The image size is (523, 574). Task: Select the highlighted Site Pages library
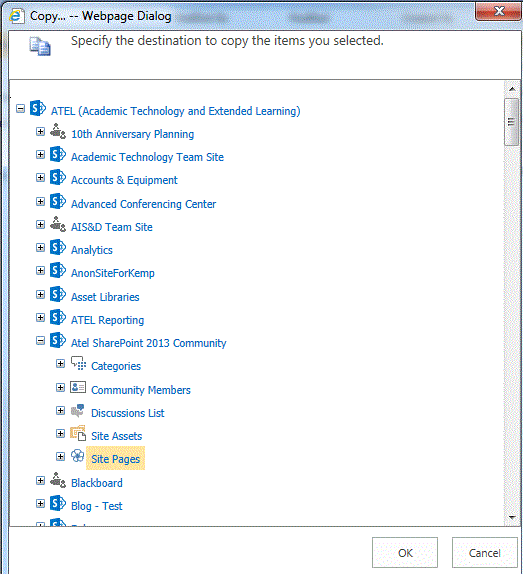click(x=116, y=458)
